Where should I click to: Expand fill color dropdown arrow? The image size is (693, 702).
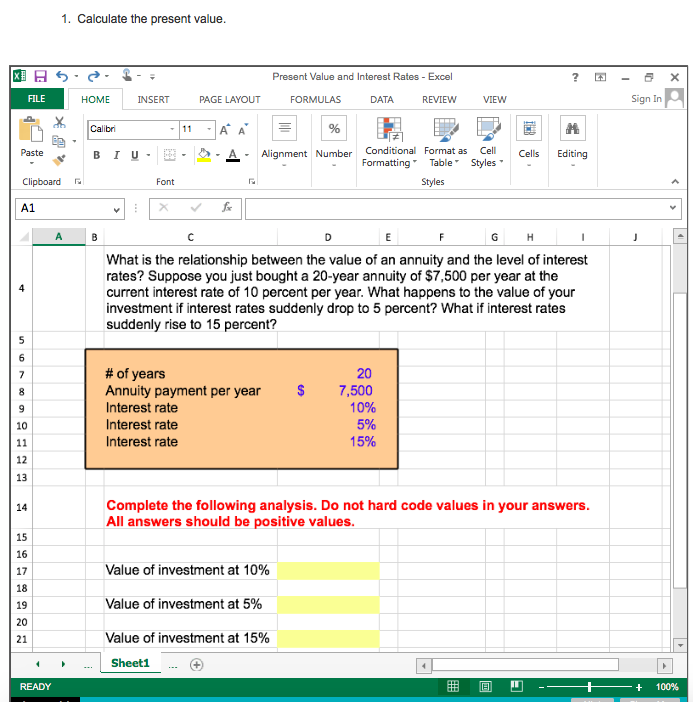click(218, 155)
